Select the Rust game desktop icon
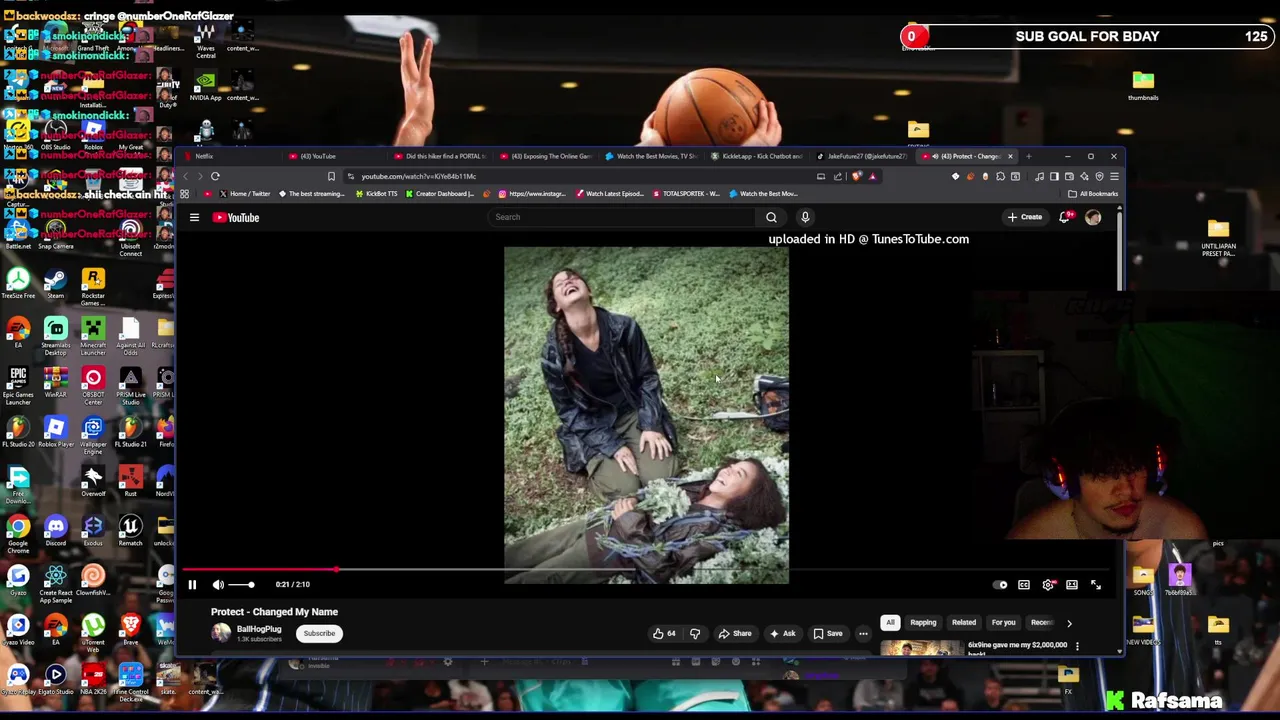 pos(130,481)
